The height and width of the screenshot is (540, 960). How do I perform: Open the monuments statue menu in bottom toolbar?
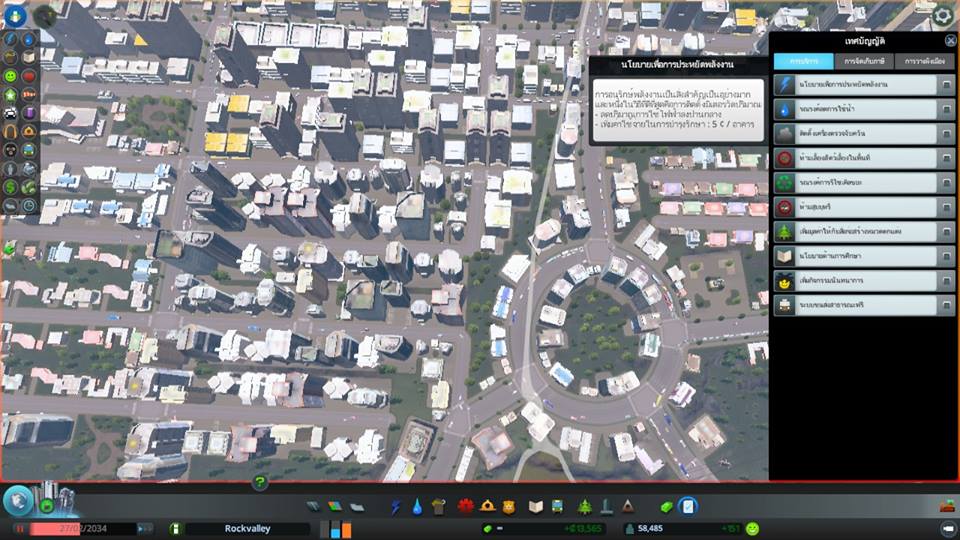coord(606,506)
